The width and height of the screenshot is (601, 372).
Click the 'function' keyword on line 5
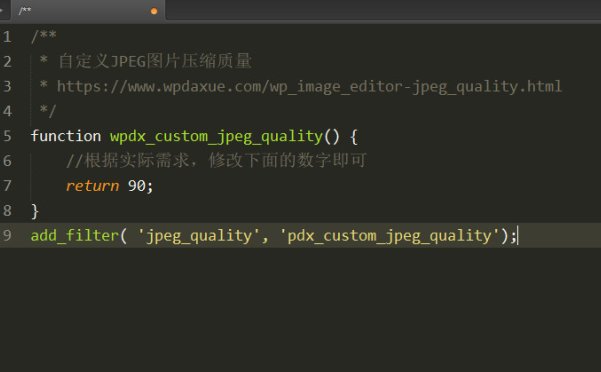point(66,136)
